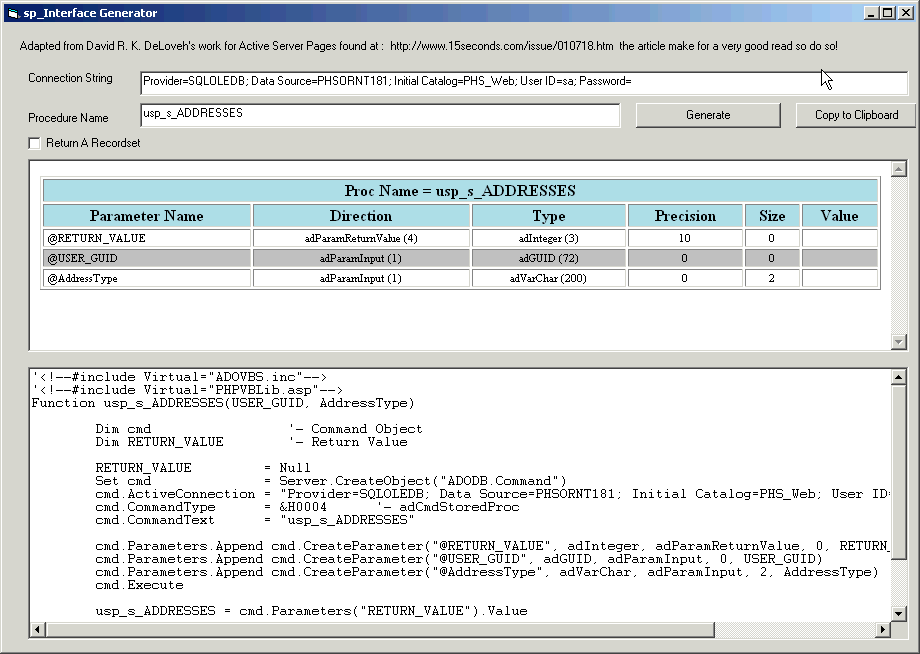
Task: Click the parameter table's scroll up arrow
Action: pyautogui.click(x=899, y=169)
